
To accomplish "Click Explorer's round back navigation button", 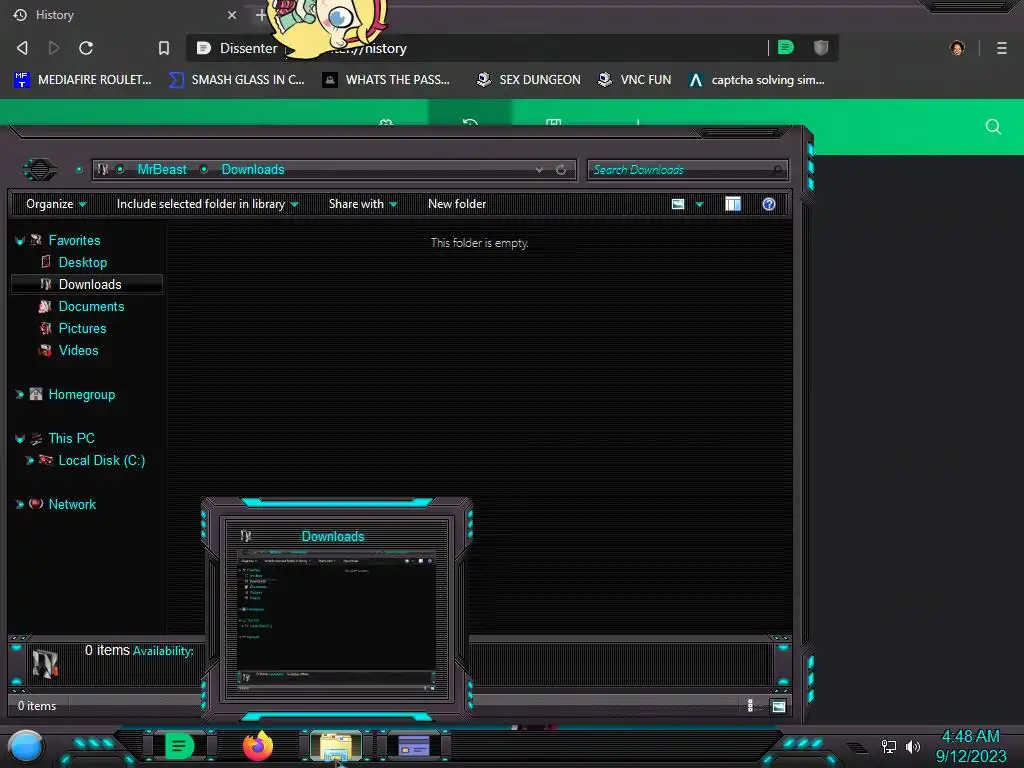I will [x=40, y=170].
